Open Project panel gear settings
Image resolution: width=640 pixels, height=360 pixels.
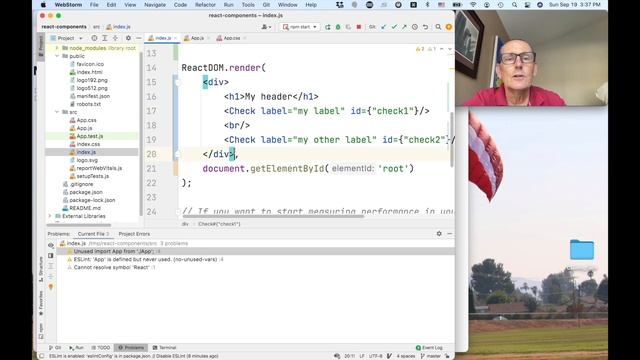[x=128, y=38]
